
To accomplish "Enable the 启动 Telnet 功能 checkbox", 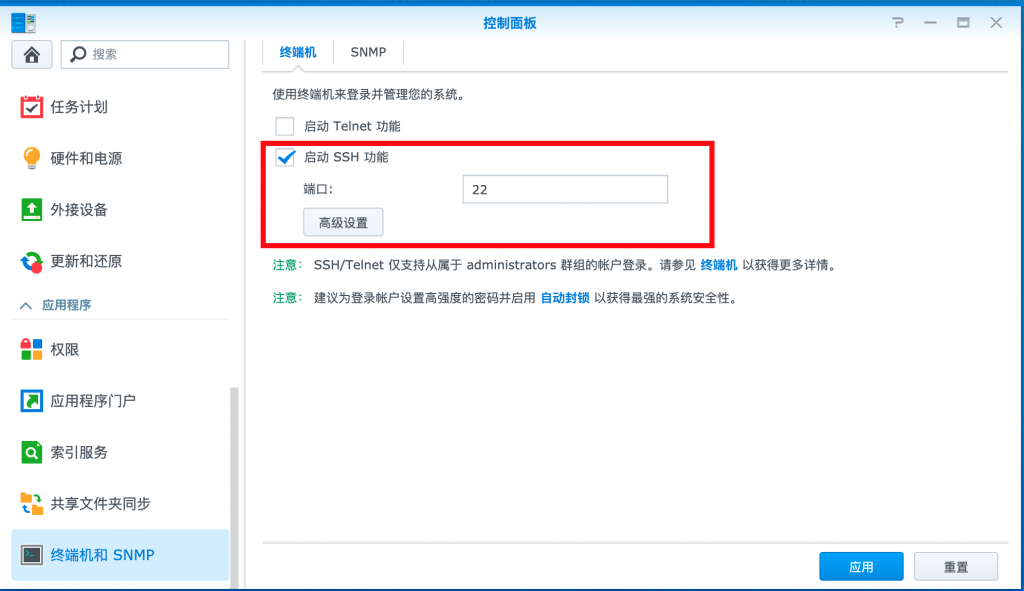I will coord(285,126).
